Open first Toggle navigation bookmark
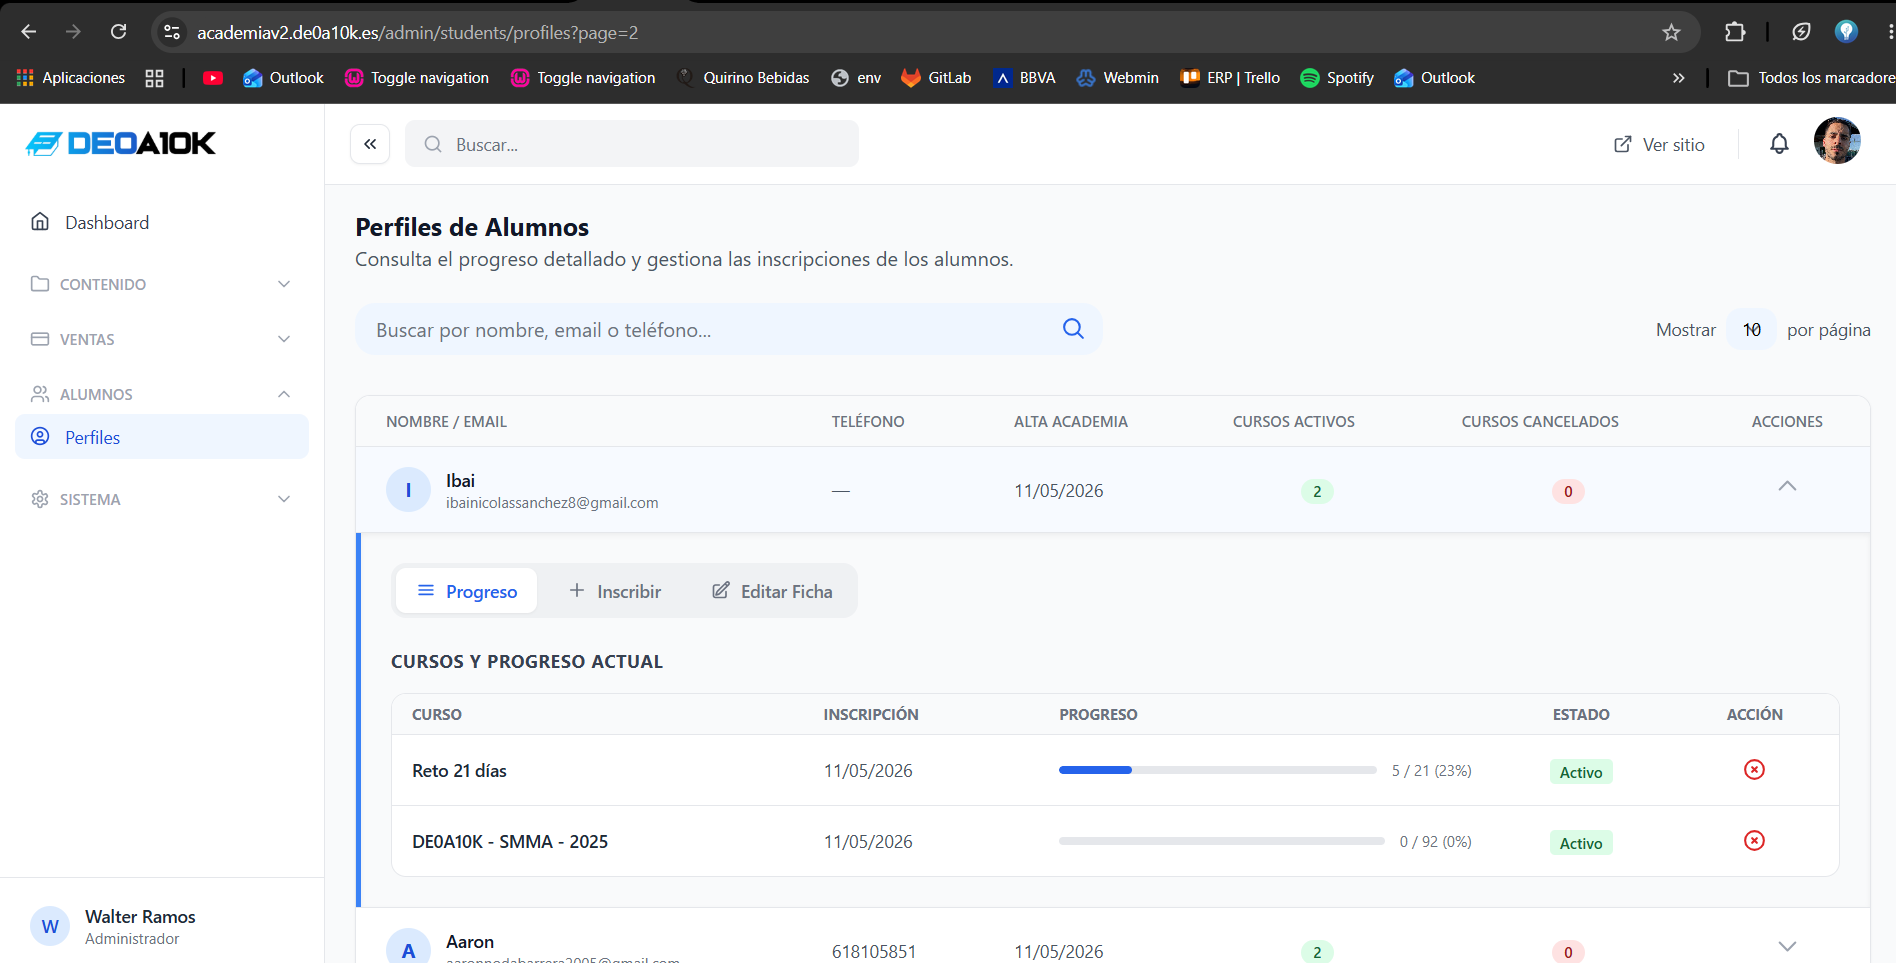The image size is (1896, 963). (x=416, y=78)
